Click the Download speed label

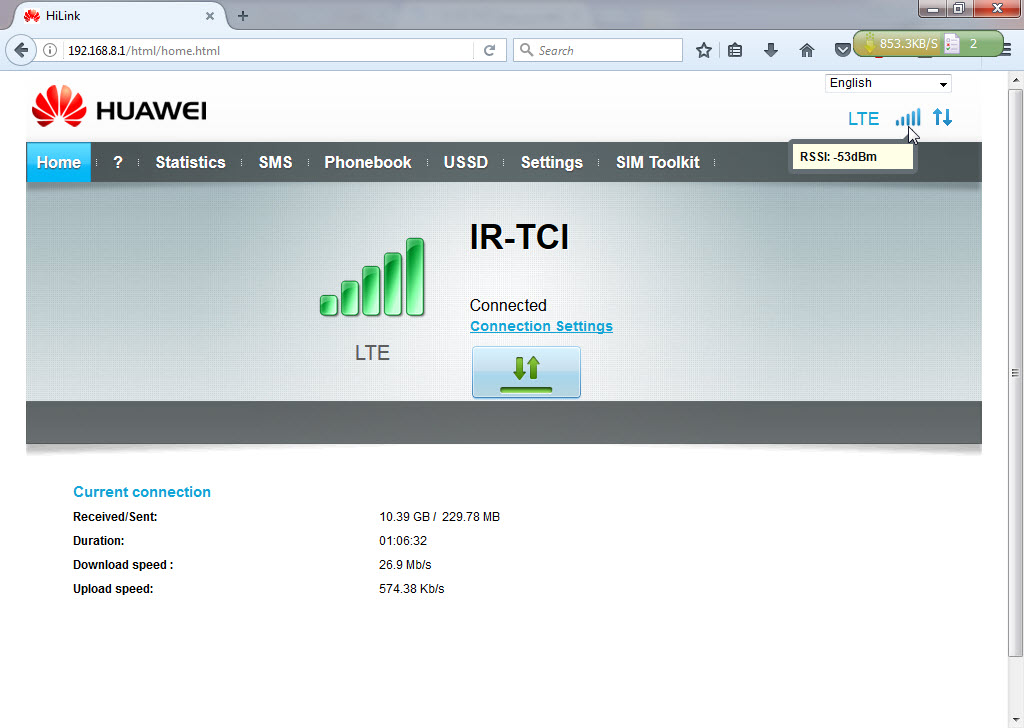[x=123, y=565]
